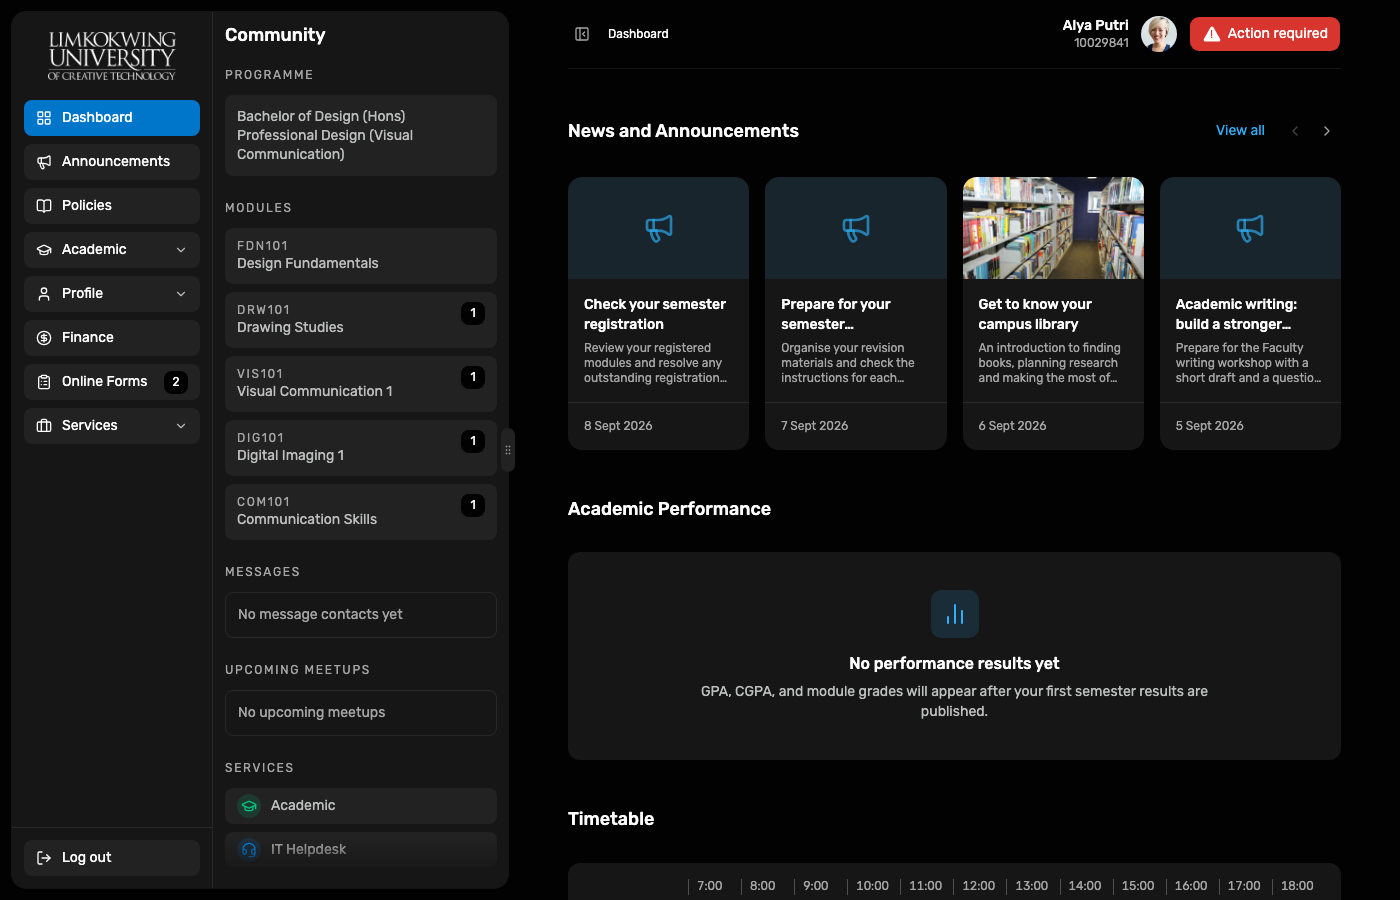This screenshot has width=1400, height=900.
Task: Click megaphone icon on Academic writing card
Action: click(1250, 228)
